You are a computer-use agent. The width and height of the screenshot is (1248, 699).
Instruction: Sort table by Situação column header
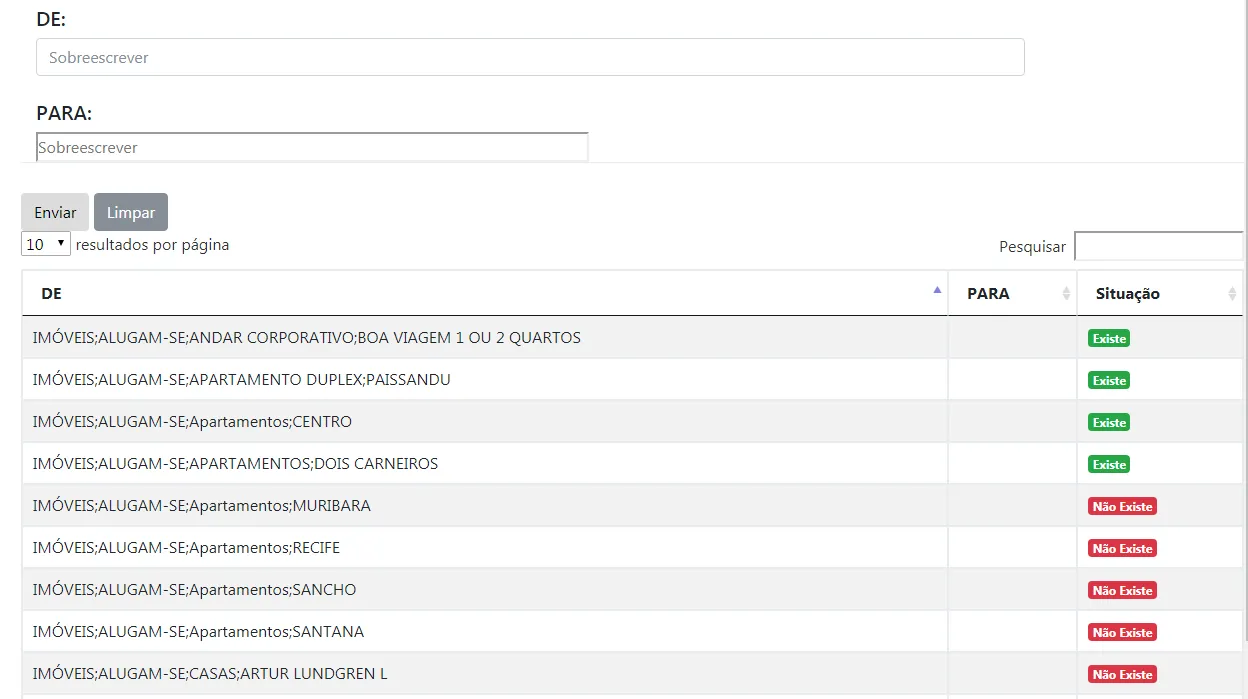pyautogui.click(x=1160, y=293)
